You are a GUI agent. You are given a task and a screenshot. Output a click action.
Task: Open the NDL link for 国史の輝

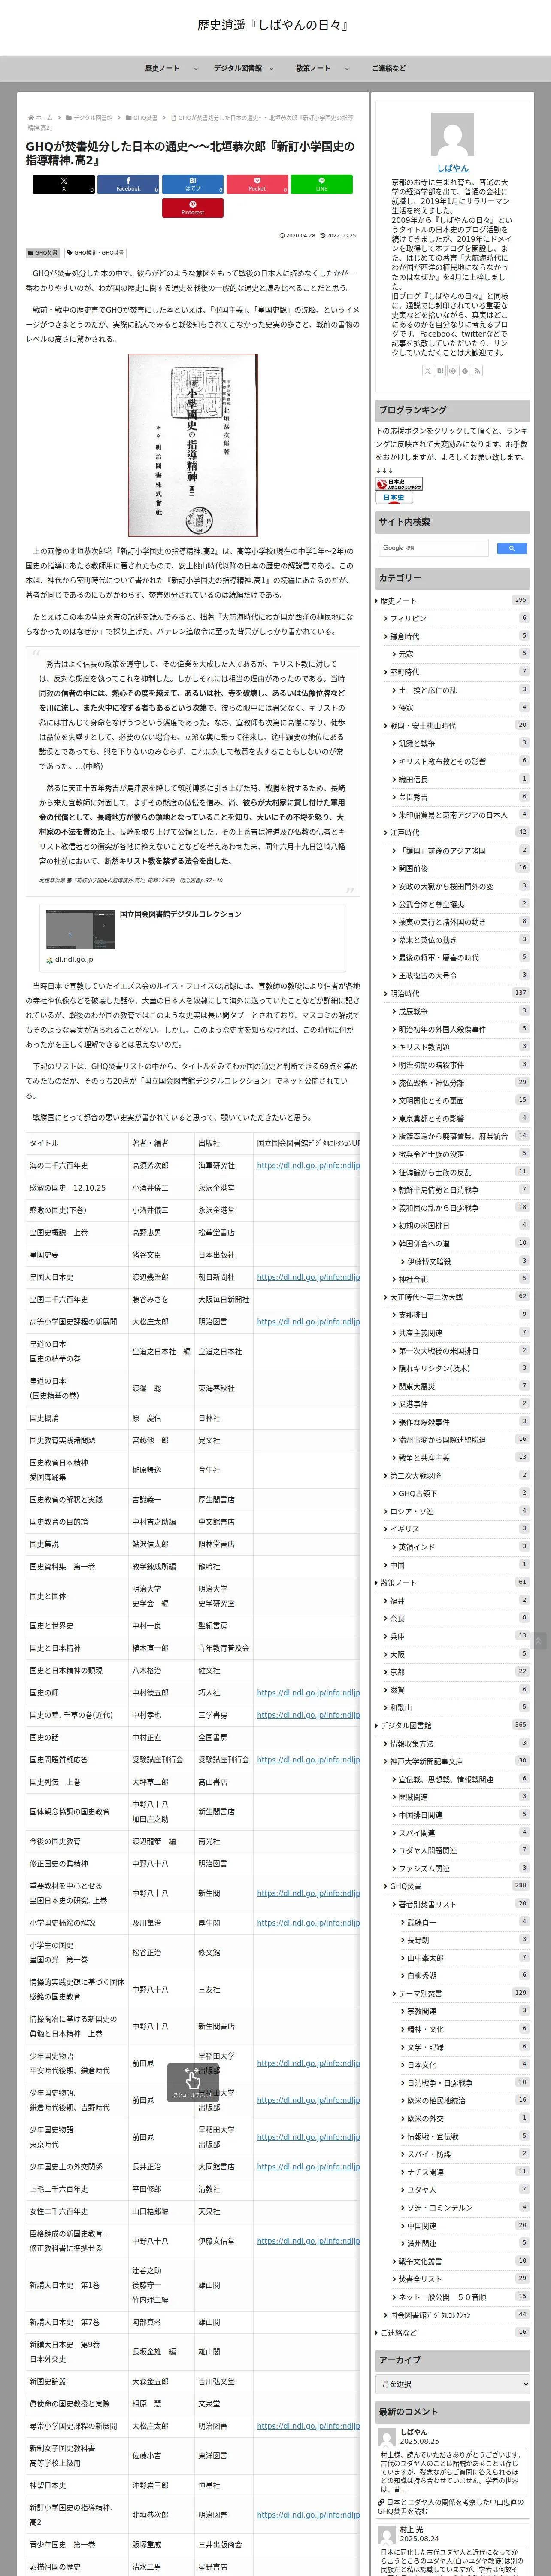tap(308, 1693)
